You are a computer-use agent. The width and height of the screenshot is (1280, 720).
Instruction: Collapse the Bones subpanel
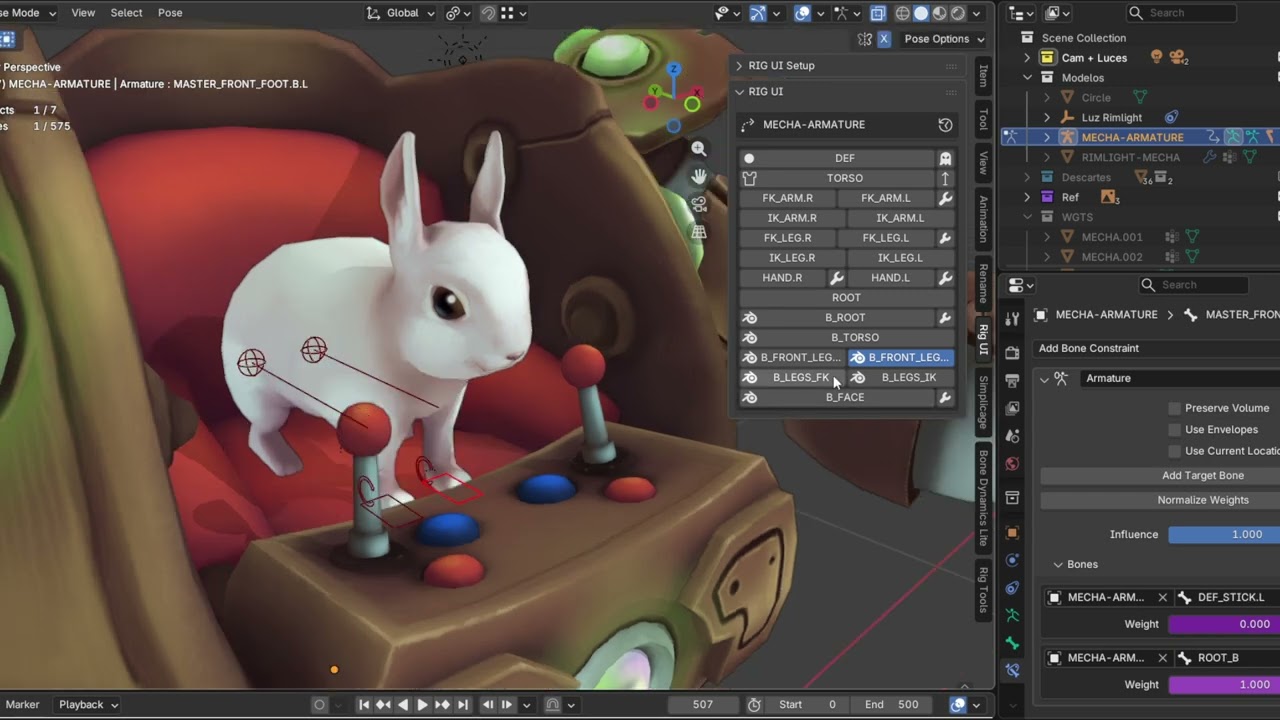(x=1058, y=565)
